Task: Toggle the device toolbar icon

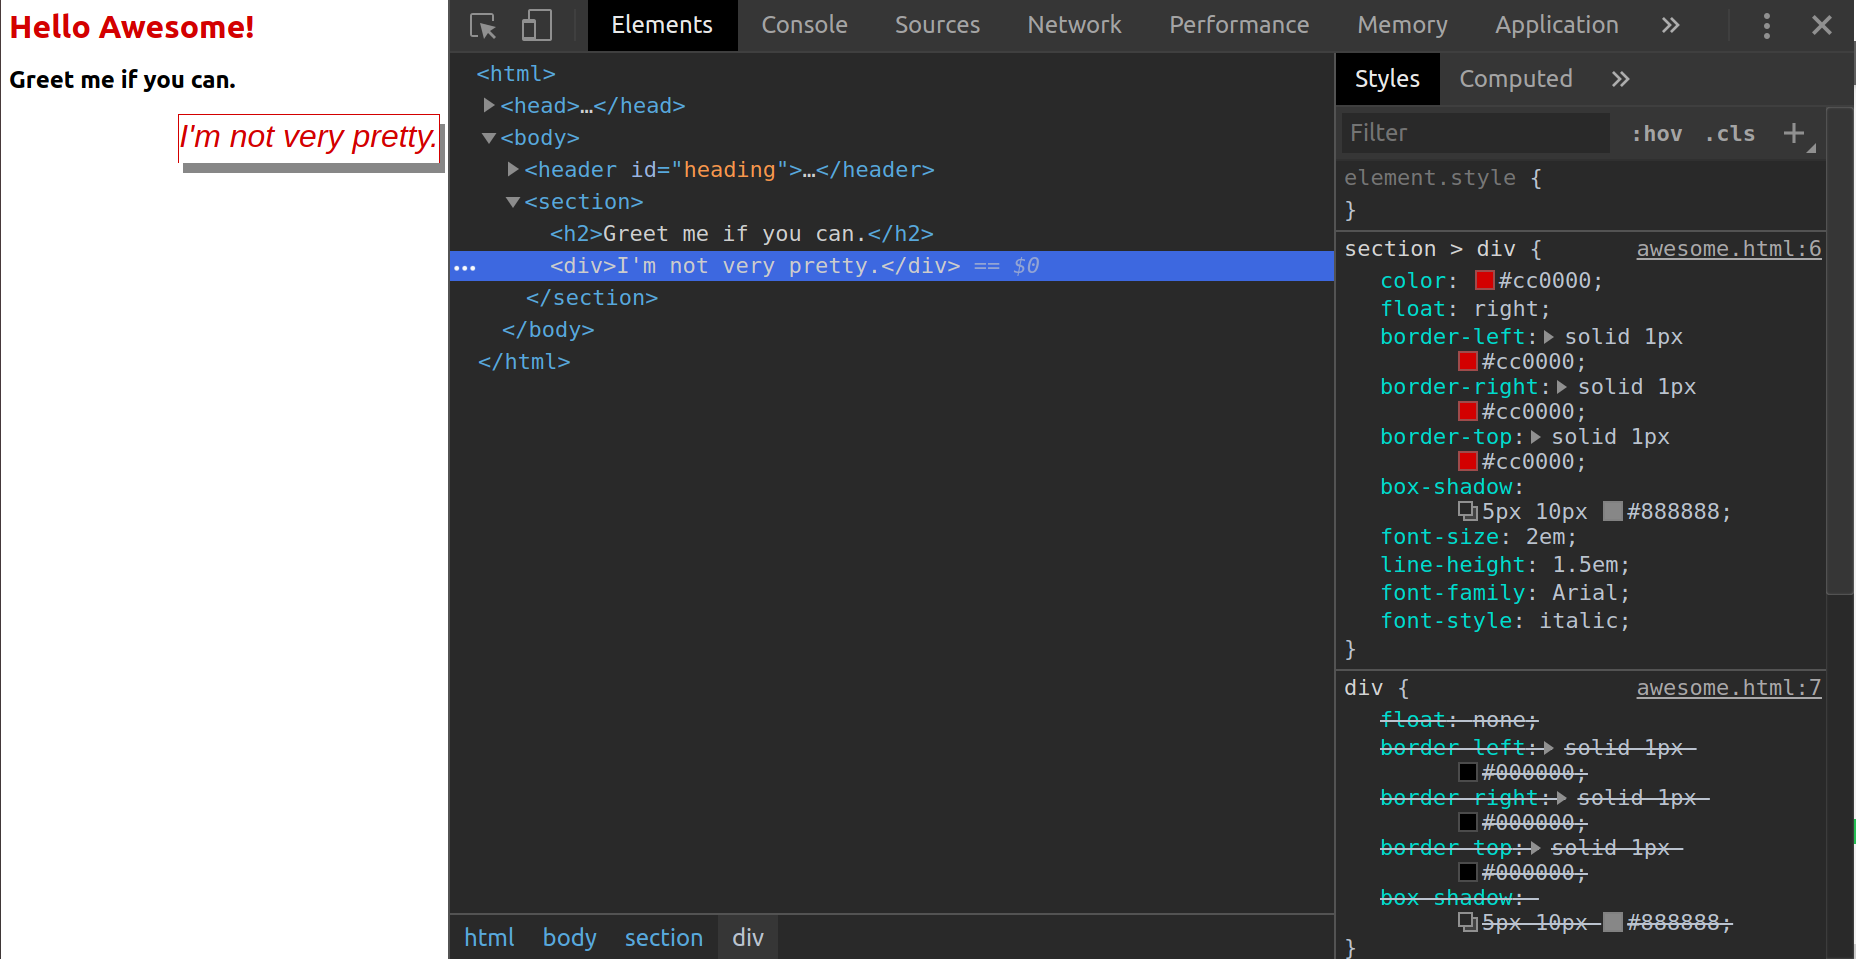Action: pos(537,26)
